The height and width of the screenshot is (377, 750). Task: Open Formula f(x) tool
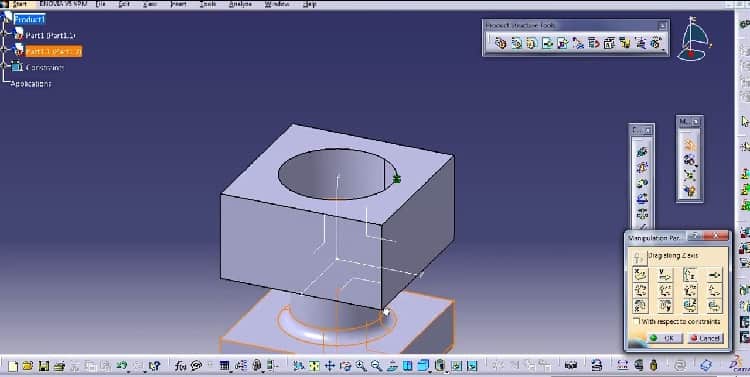coord(180,366)
